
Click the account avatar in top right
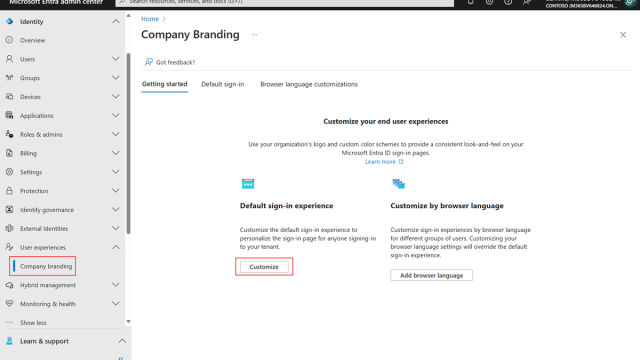630,3
